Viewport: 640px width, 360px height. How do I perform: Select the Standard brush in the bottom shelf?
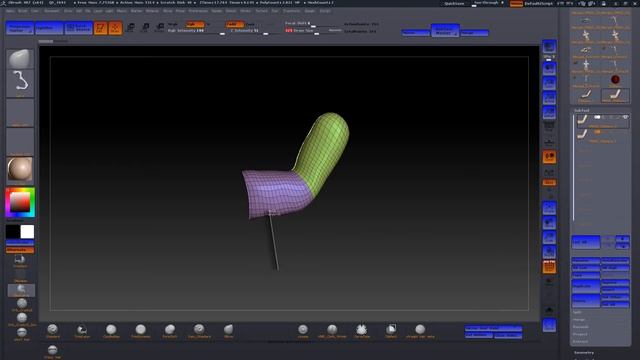[x=53, y=331]
